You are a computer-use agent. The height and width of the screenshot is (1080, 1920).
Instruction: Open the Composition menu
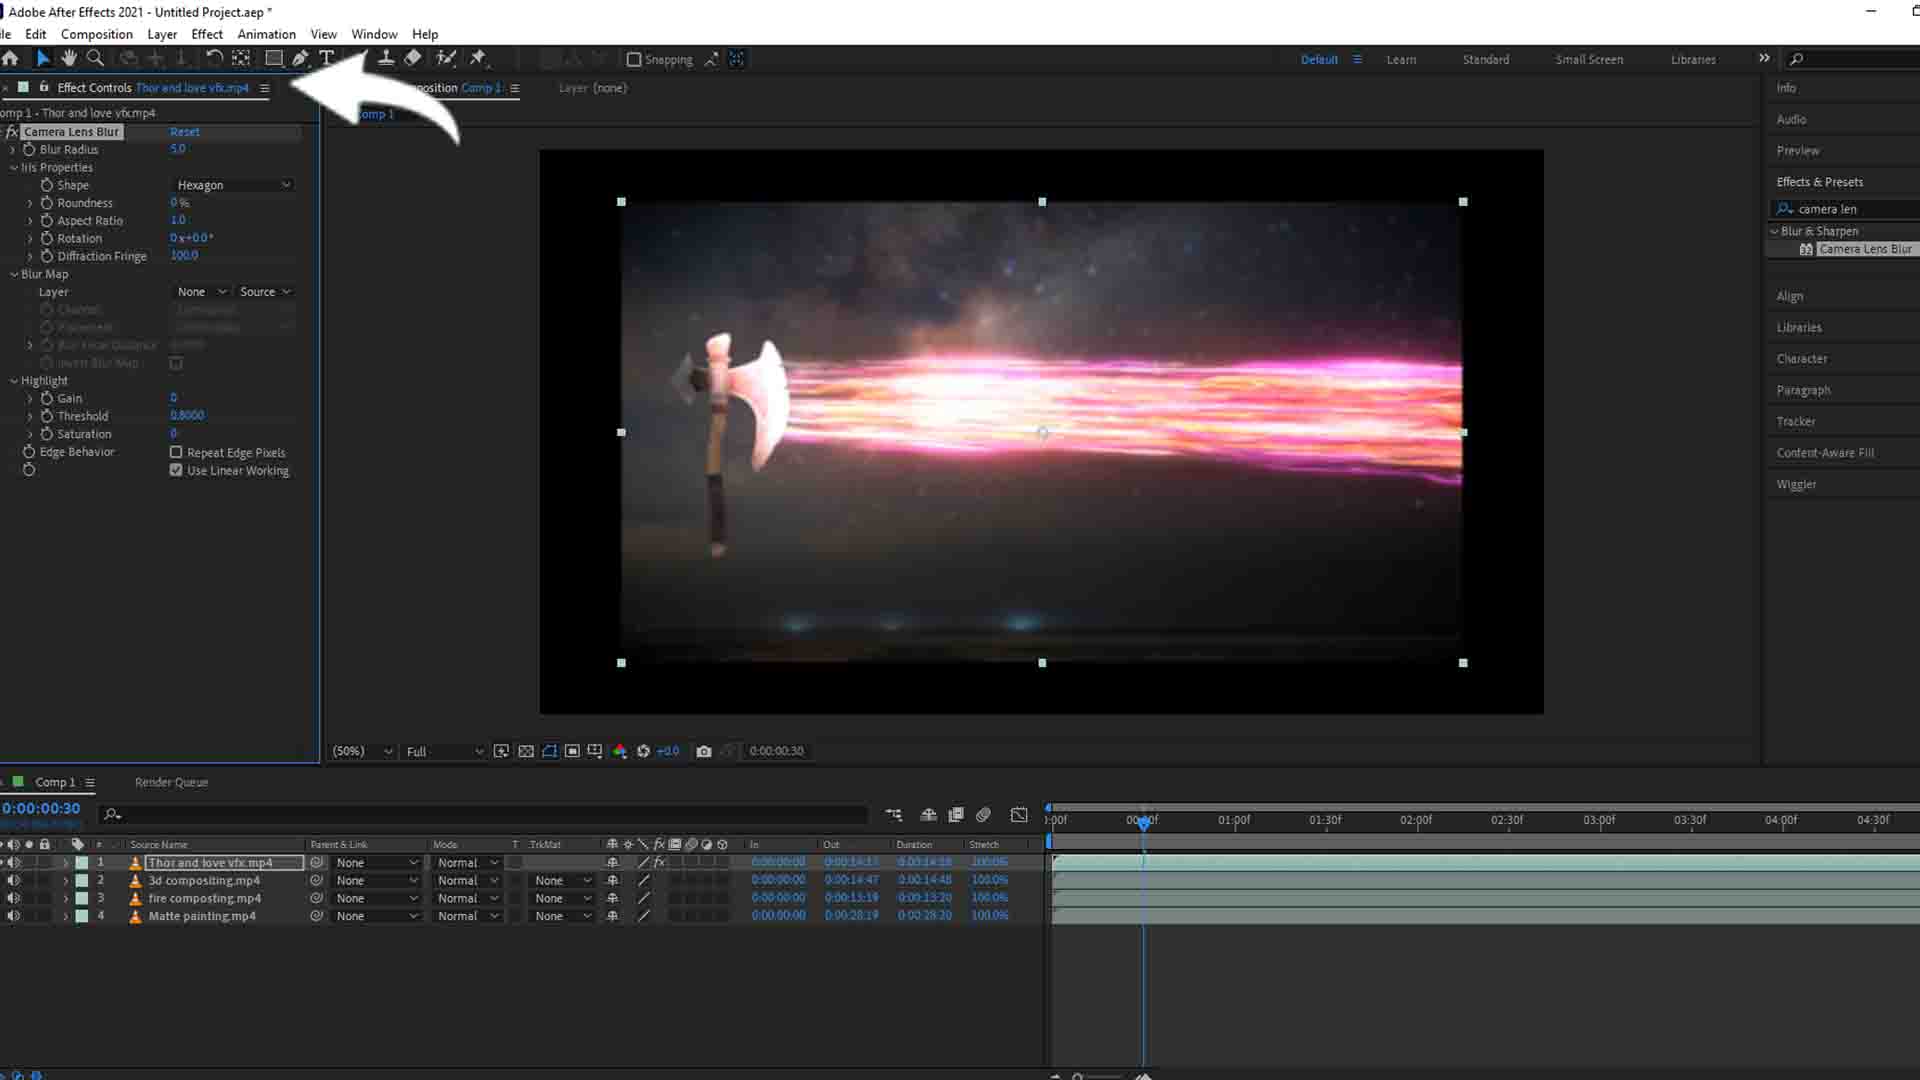pyautogui.click(x=96, y=33)
